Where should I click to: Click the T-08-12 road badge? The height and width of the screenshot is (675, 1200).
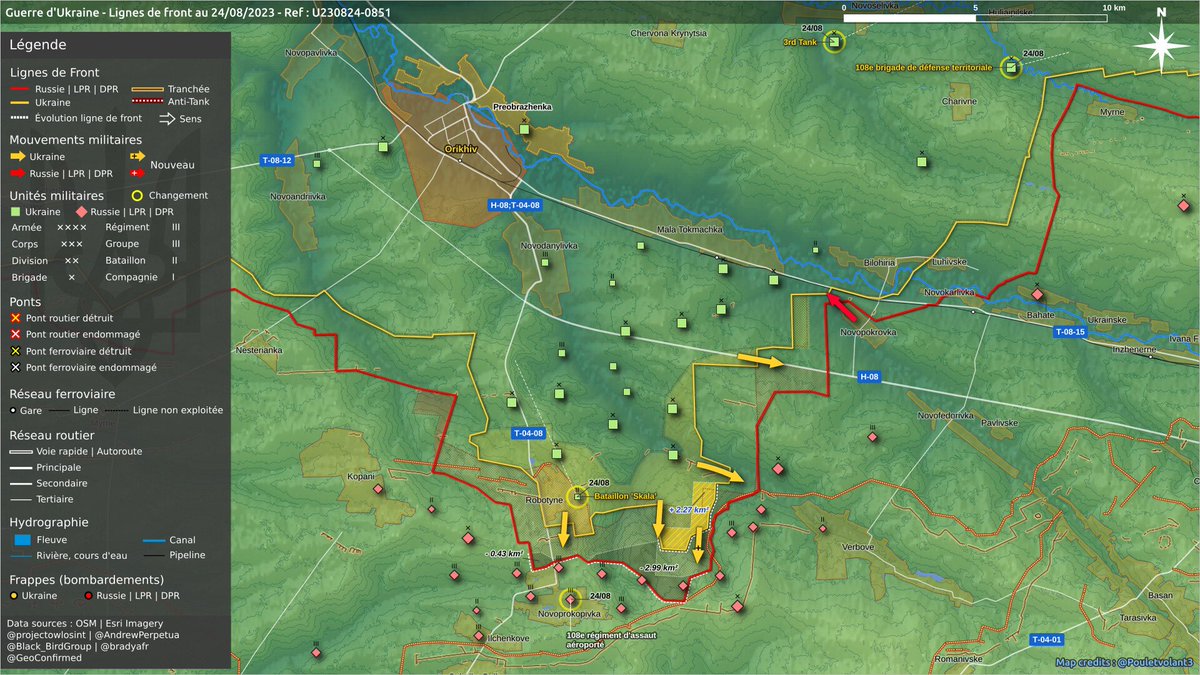[277, 161]
